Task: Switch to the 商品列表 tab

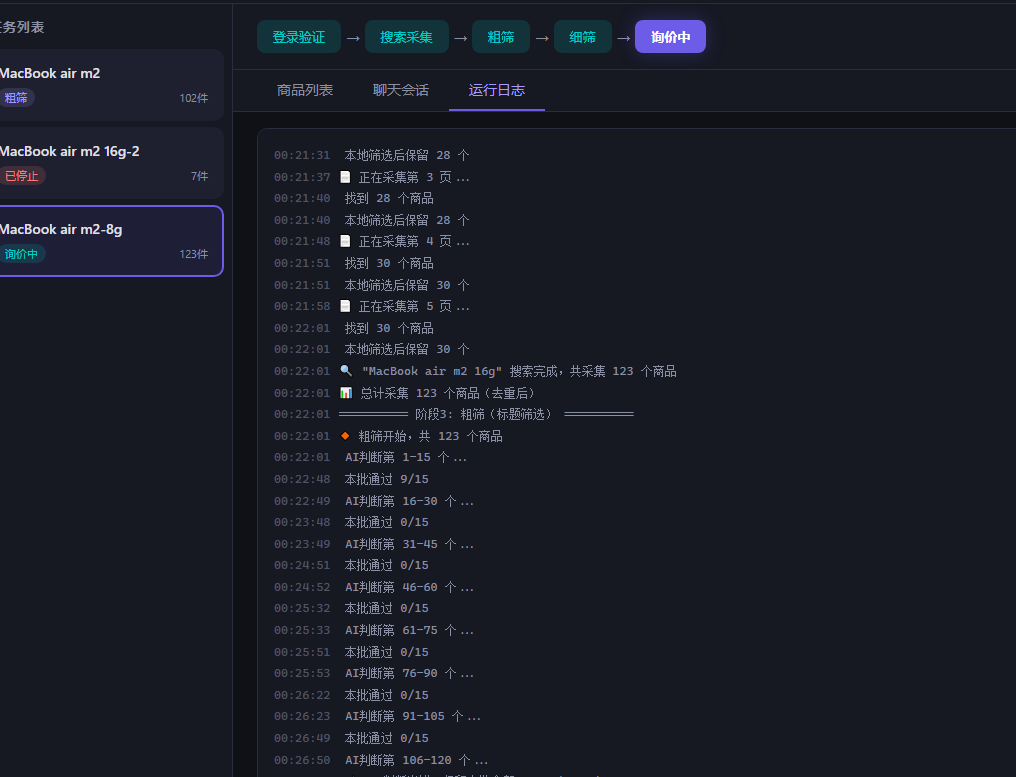Action: pyautogui.click(x=305, y=90)
